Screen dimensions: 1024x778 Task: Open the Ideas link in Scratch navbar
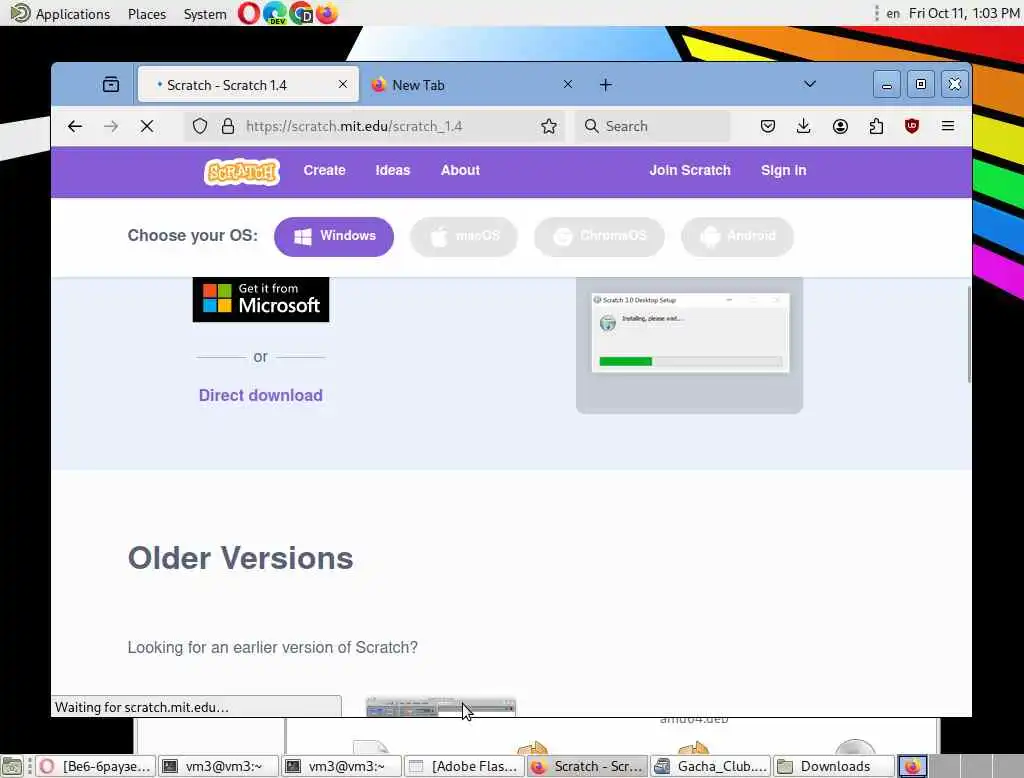(x=392, y=170)
